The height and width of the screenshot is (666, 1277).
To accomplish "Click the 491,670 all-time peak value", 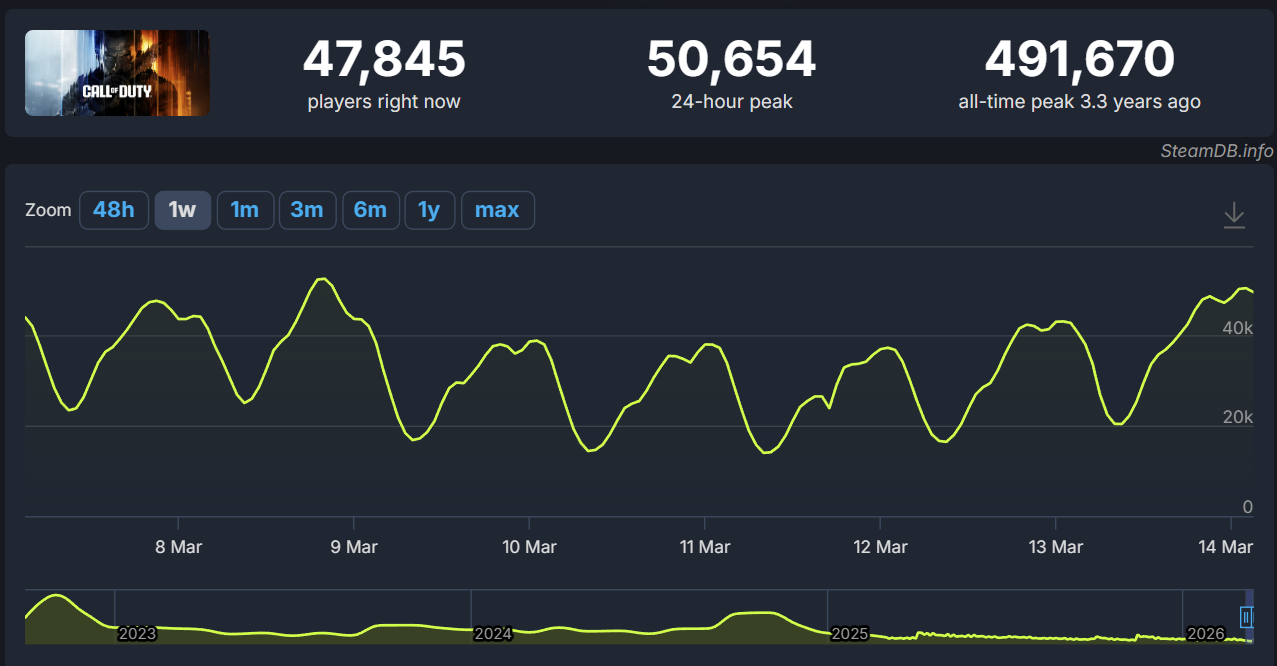I will (1080, 60).
